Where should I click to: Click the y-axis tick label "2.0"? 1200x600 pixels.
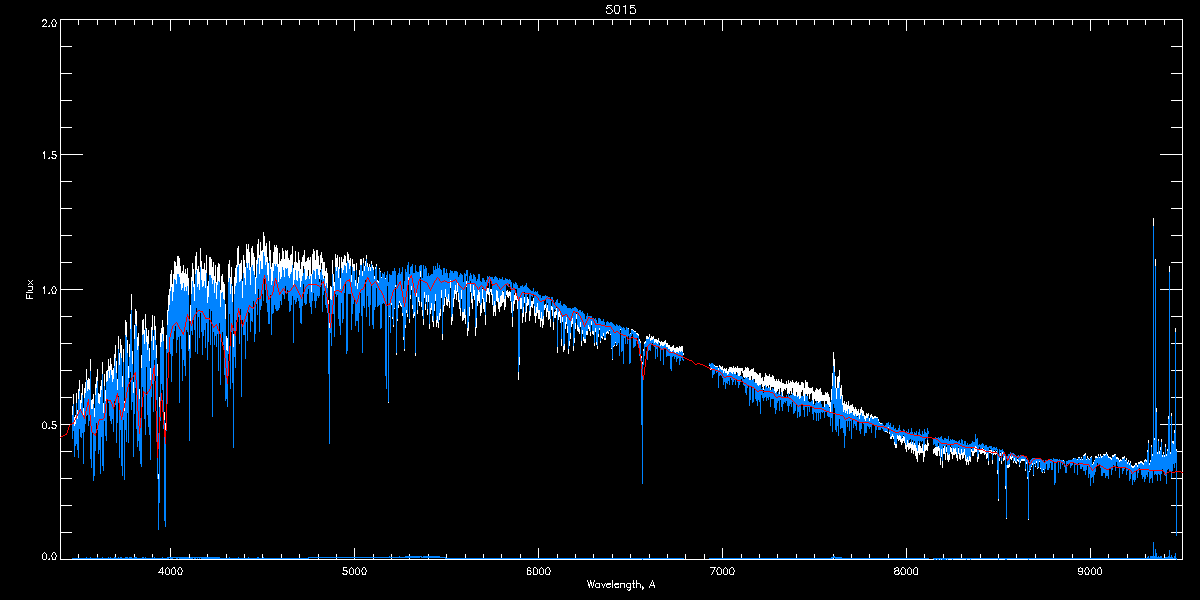47,22
